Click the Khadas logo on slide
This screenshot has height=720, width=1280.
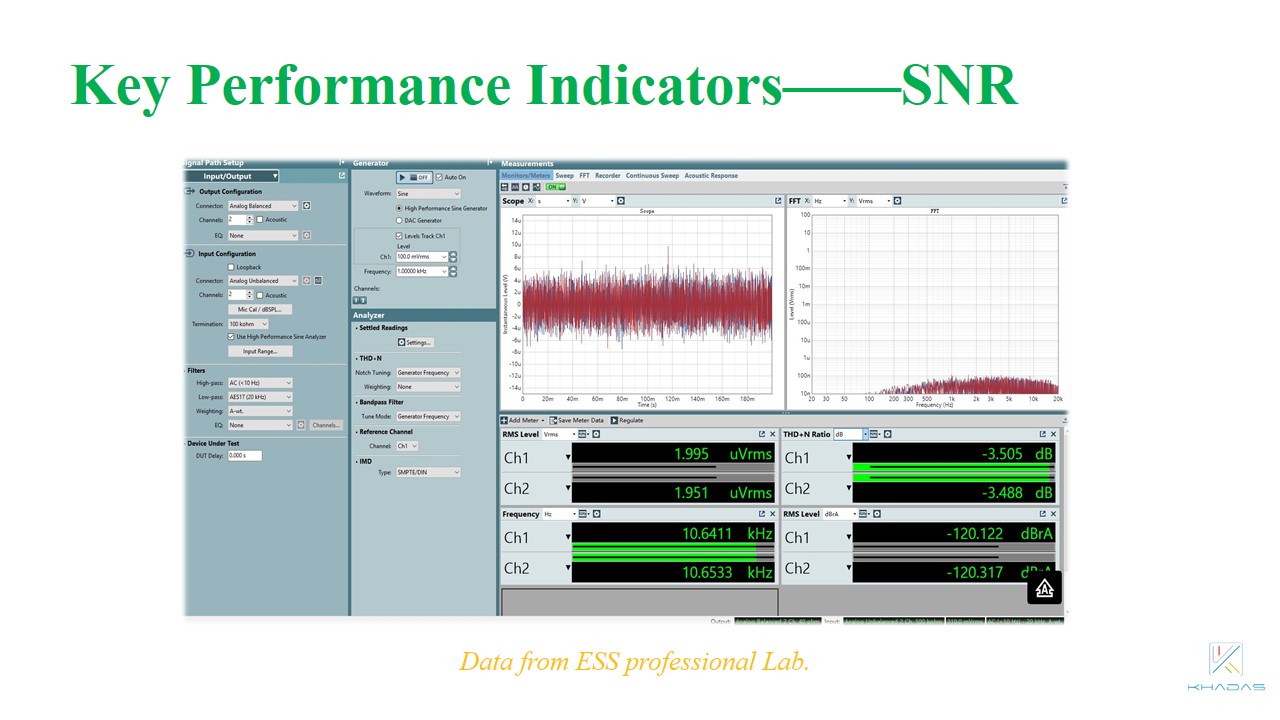point(1226,666)
